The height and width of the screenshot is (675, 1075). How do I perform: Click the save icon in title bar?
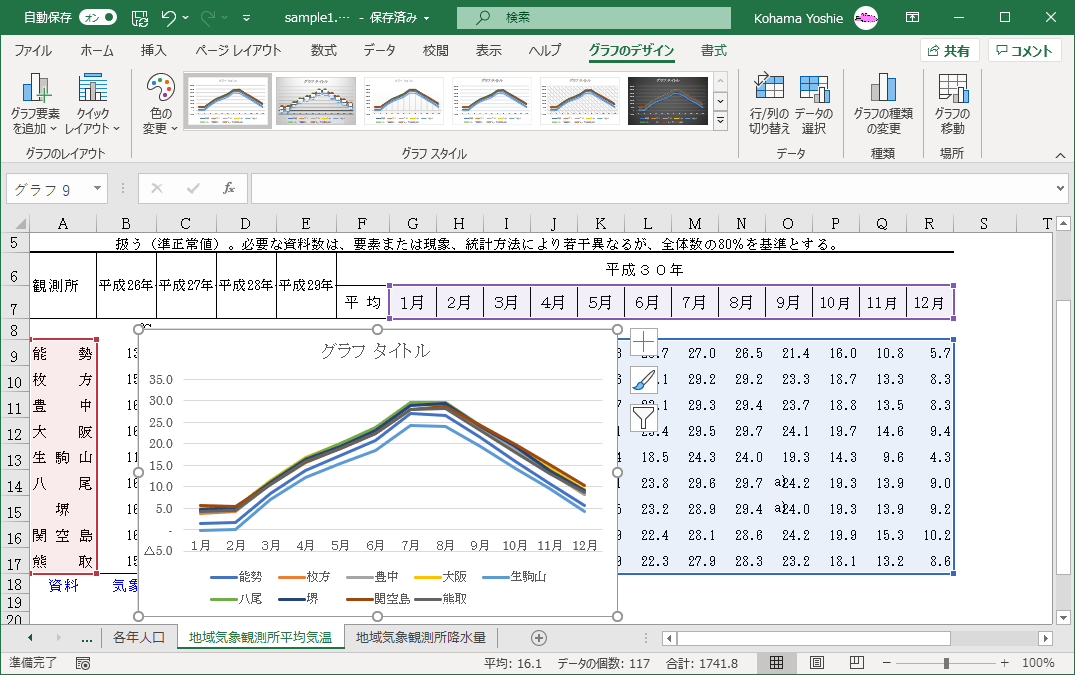141,17
